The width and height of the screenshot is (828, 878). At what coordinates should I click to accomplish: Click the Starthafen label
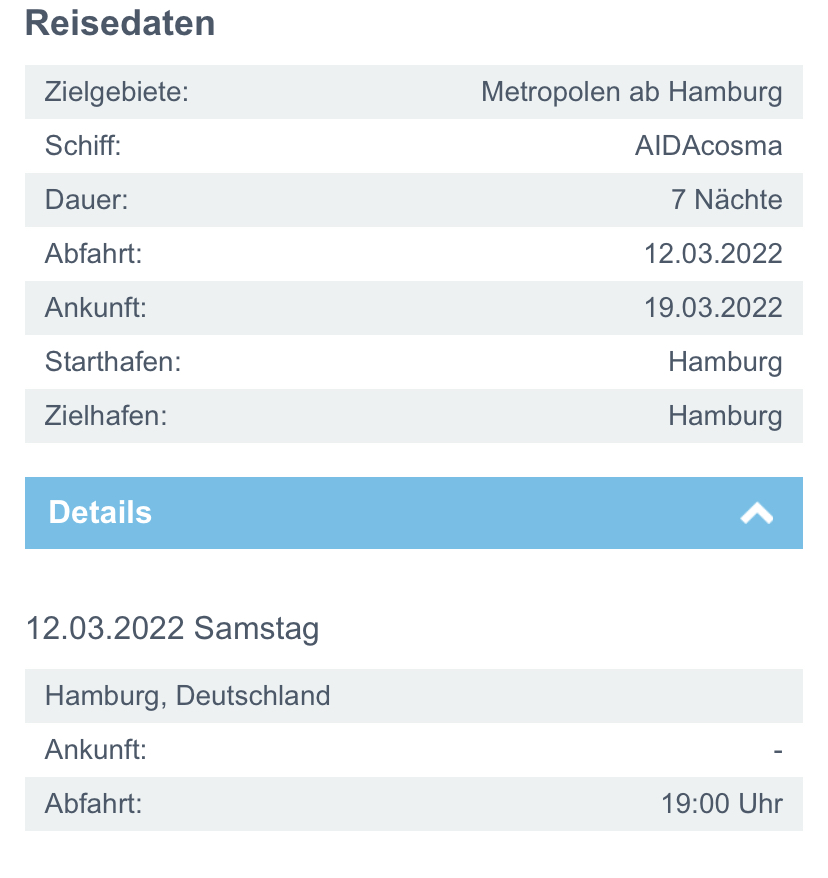(x=113, y=361)
